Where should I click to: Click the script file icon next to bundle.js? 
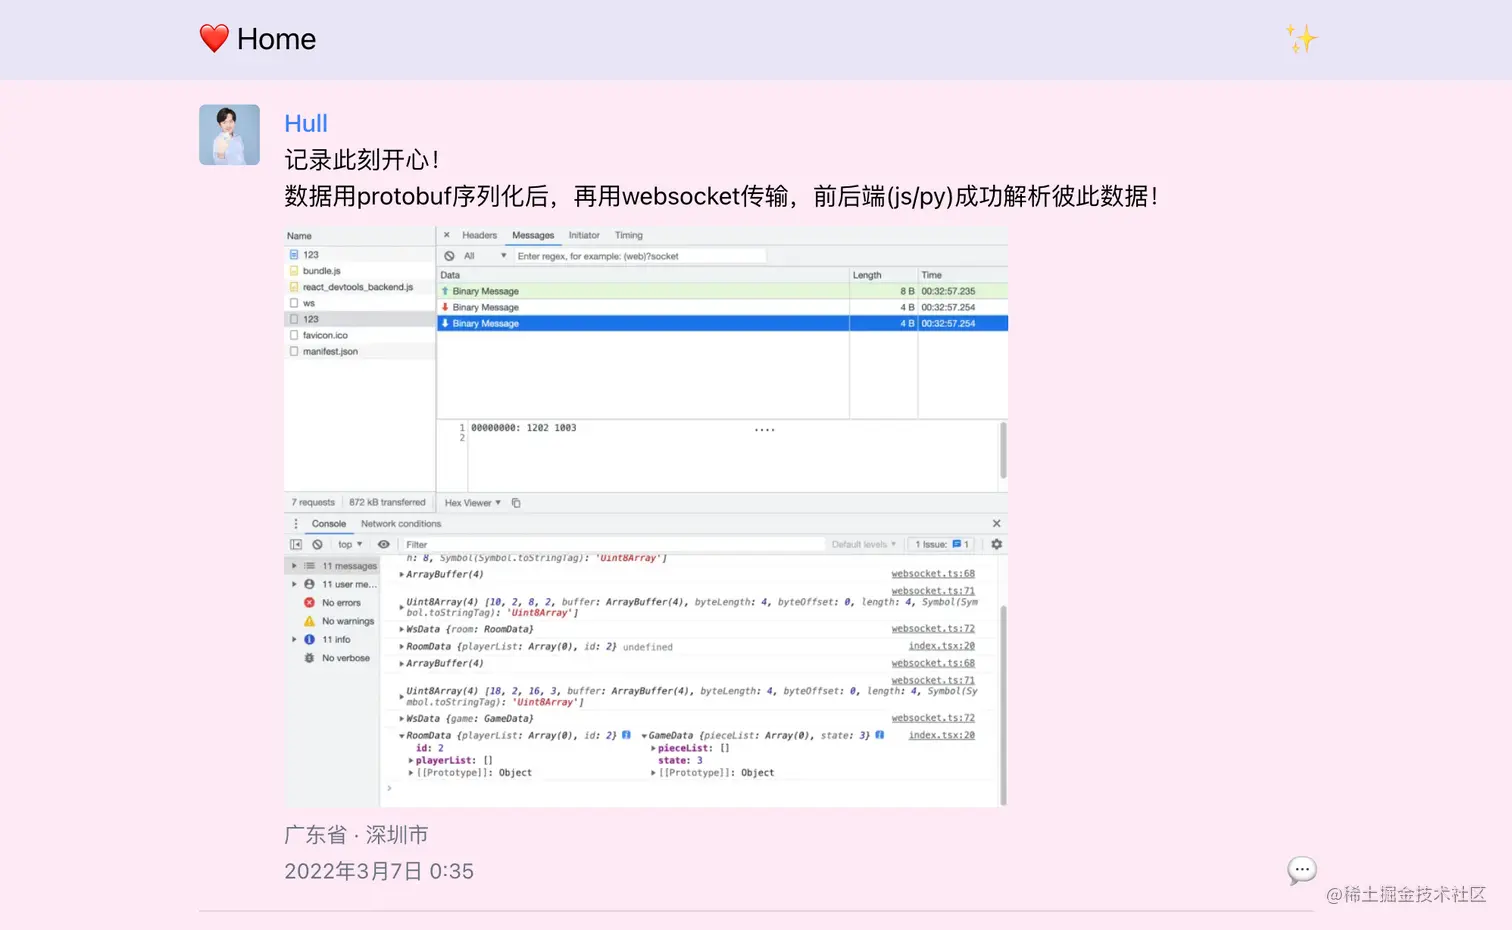click(x=294, y=271)
